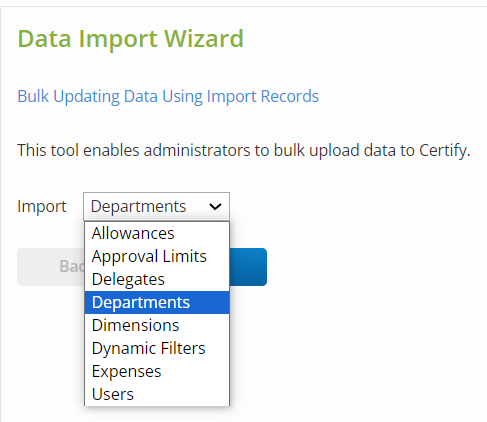This screenshot has height=422, width=487.
Task: Click the word Certify in the description
Action: click(445, 150)
